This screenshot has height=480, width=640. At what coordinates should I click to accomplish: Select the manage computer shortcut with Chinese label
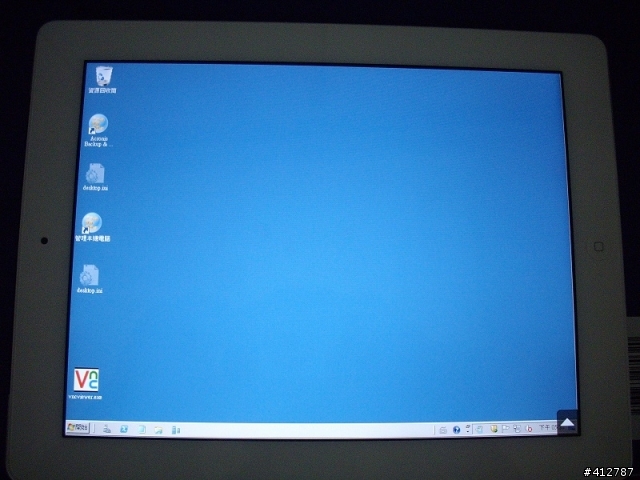click(x=92, y=227)
